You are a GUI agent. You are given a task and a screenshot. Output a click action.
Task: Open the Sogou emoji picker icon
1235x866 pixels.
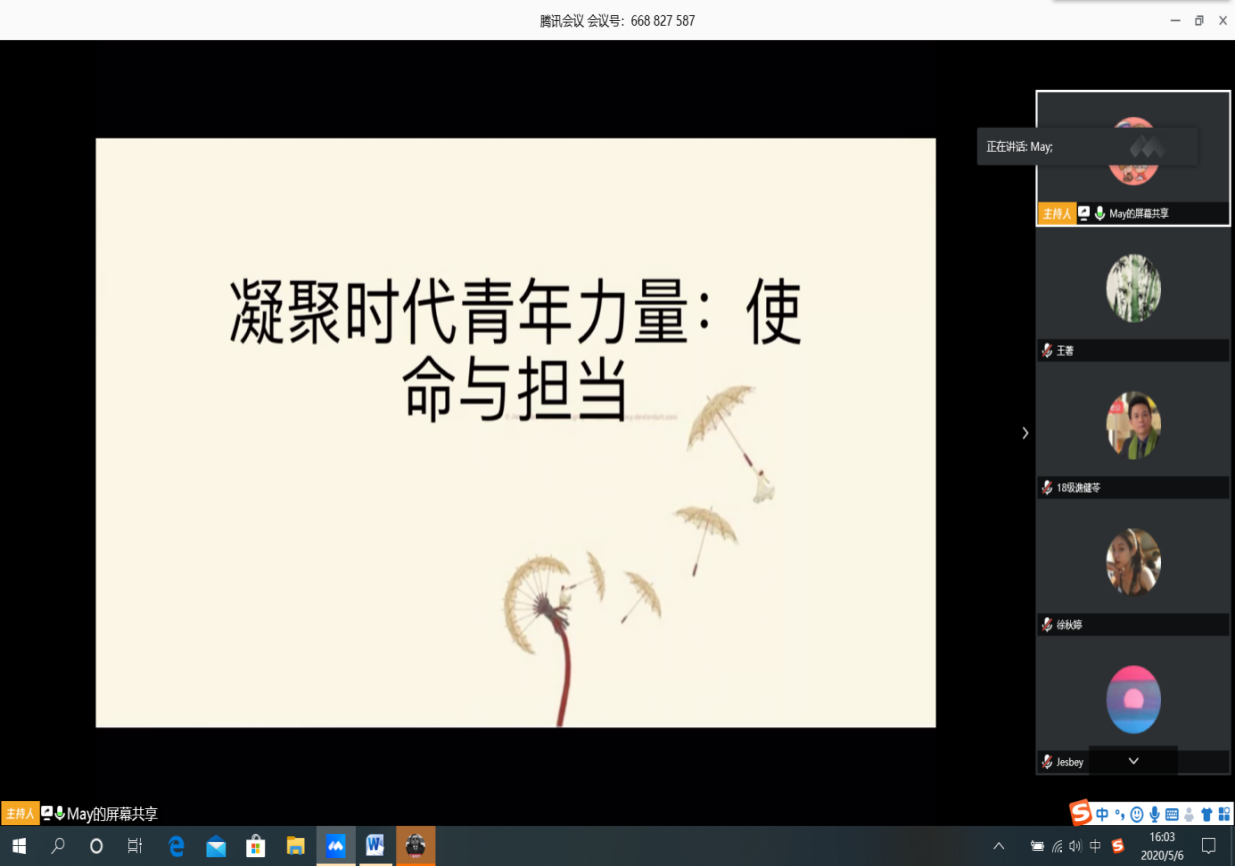point(1137,813)
